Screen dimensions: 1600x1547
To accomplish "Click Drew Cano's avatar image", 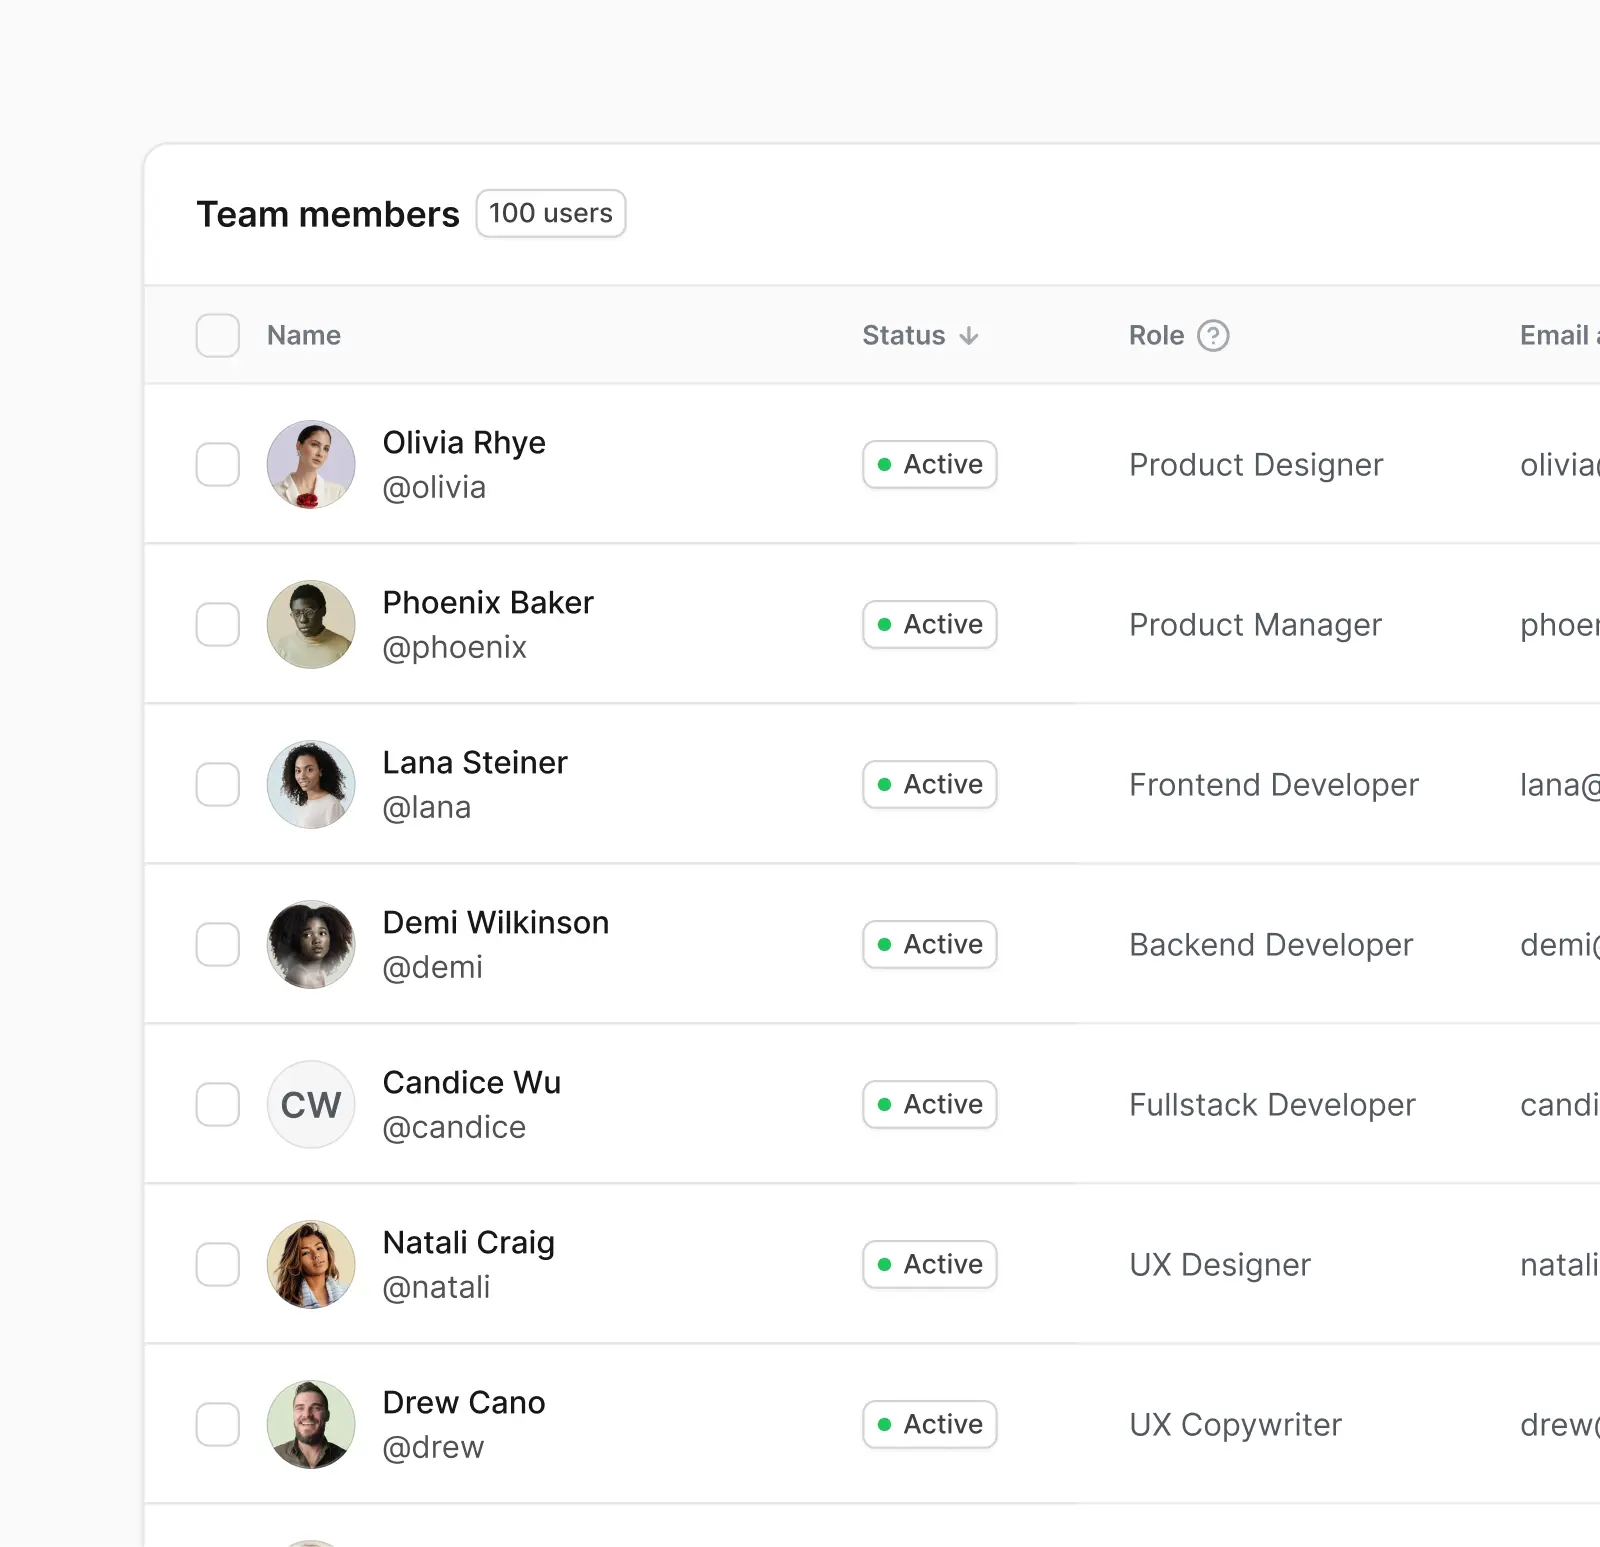I will [311, 1424].
